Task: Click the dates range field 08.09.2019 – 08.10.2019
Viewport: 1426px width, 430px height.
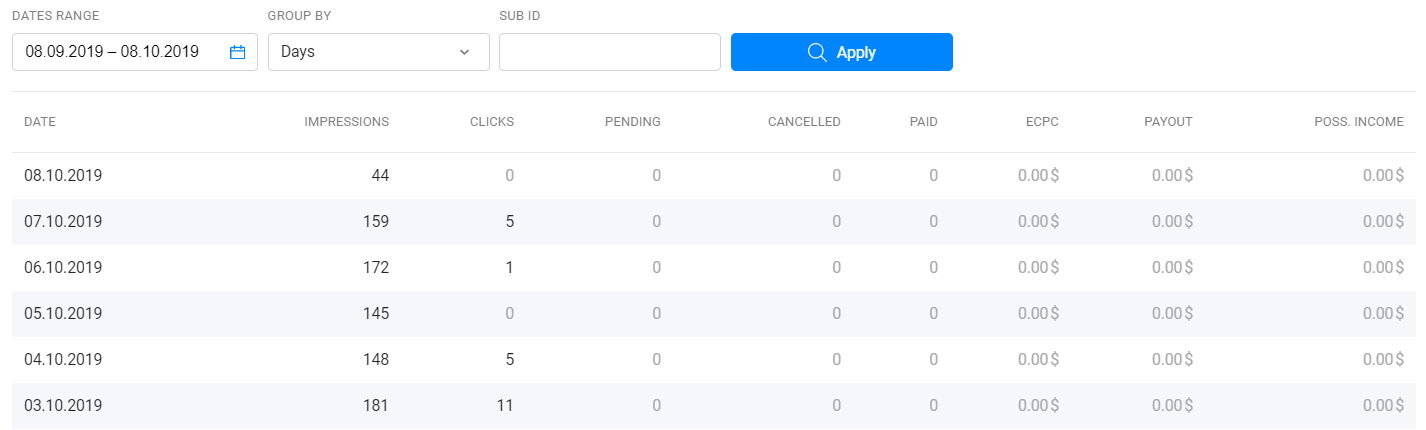Action: (135, 52)
